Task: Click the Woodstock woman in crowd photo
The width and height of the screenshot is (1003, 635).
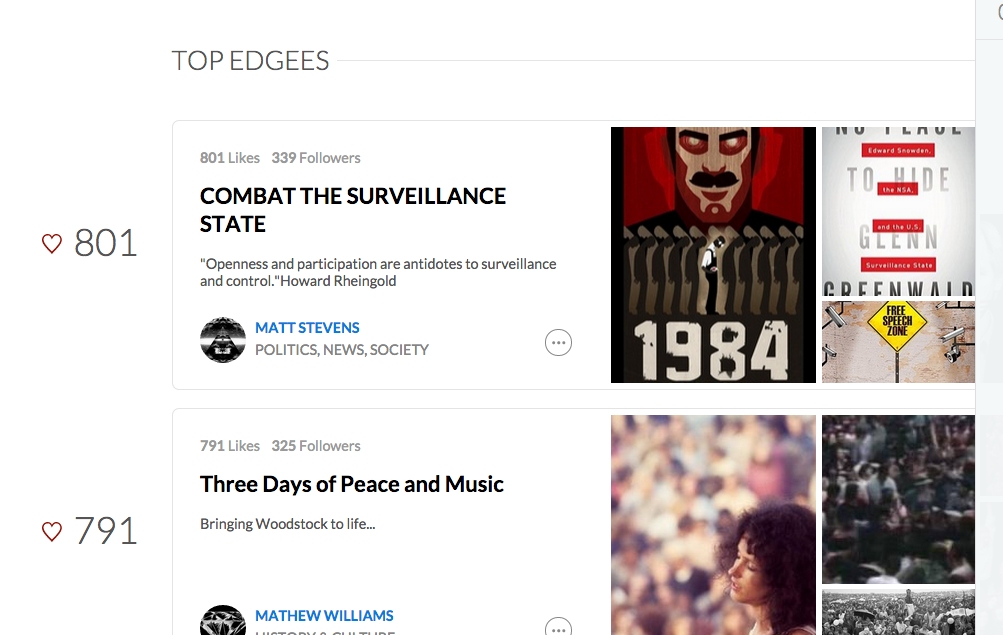Action: [713, 525]
